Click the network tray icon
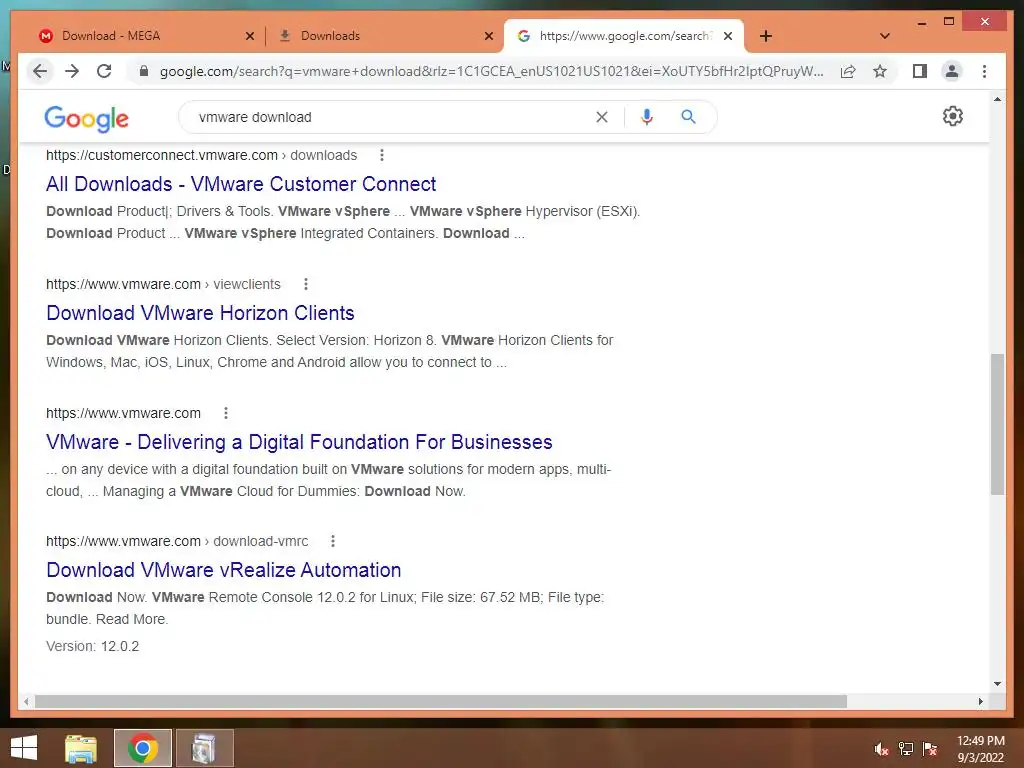 906,749
